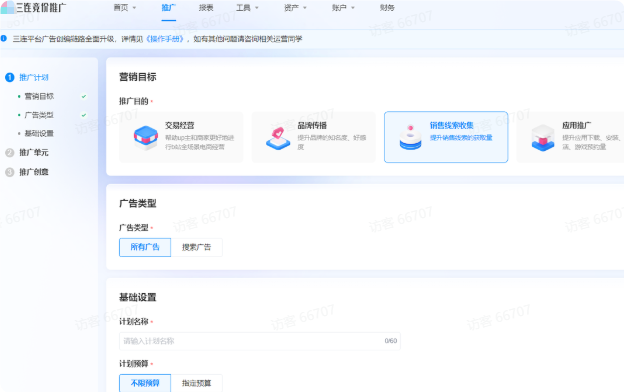This screenshot has width=624, height=392.
Task: Jump to 基础设置 section in sidebar
Action: click(39, 133)
